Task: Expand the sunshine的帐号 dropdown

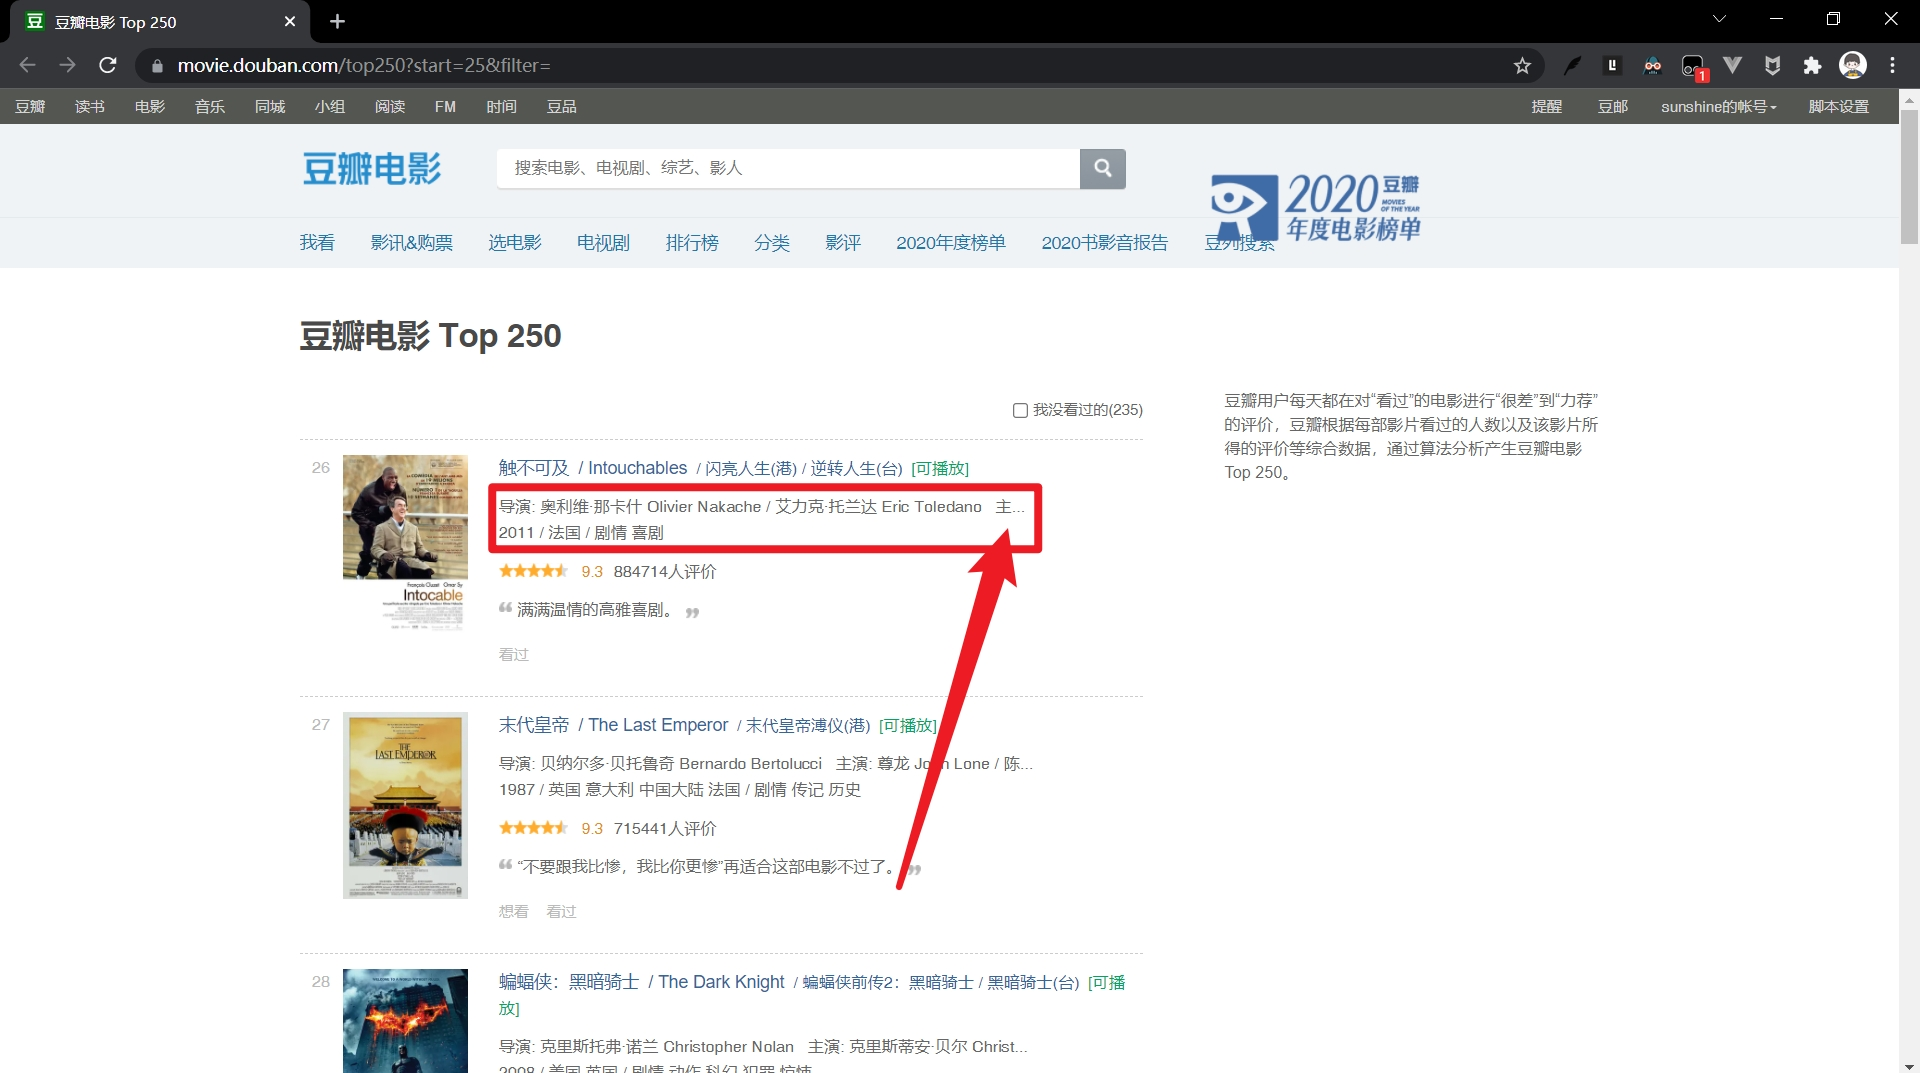Action: coord(1719,107)
